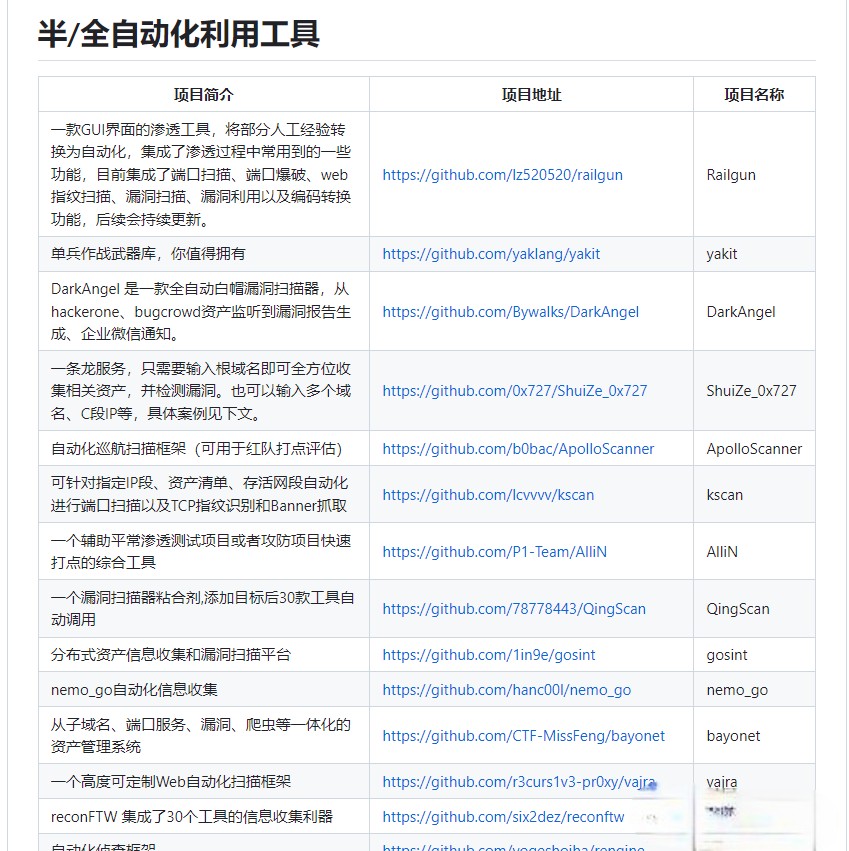This screenshot has height=851, width=849.
Task: Visit the six2dez/reconftw GitHub link
Action: [503, 817]
